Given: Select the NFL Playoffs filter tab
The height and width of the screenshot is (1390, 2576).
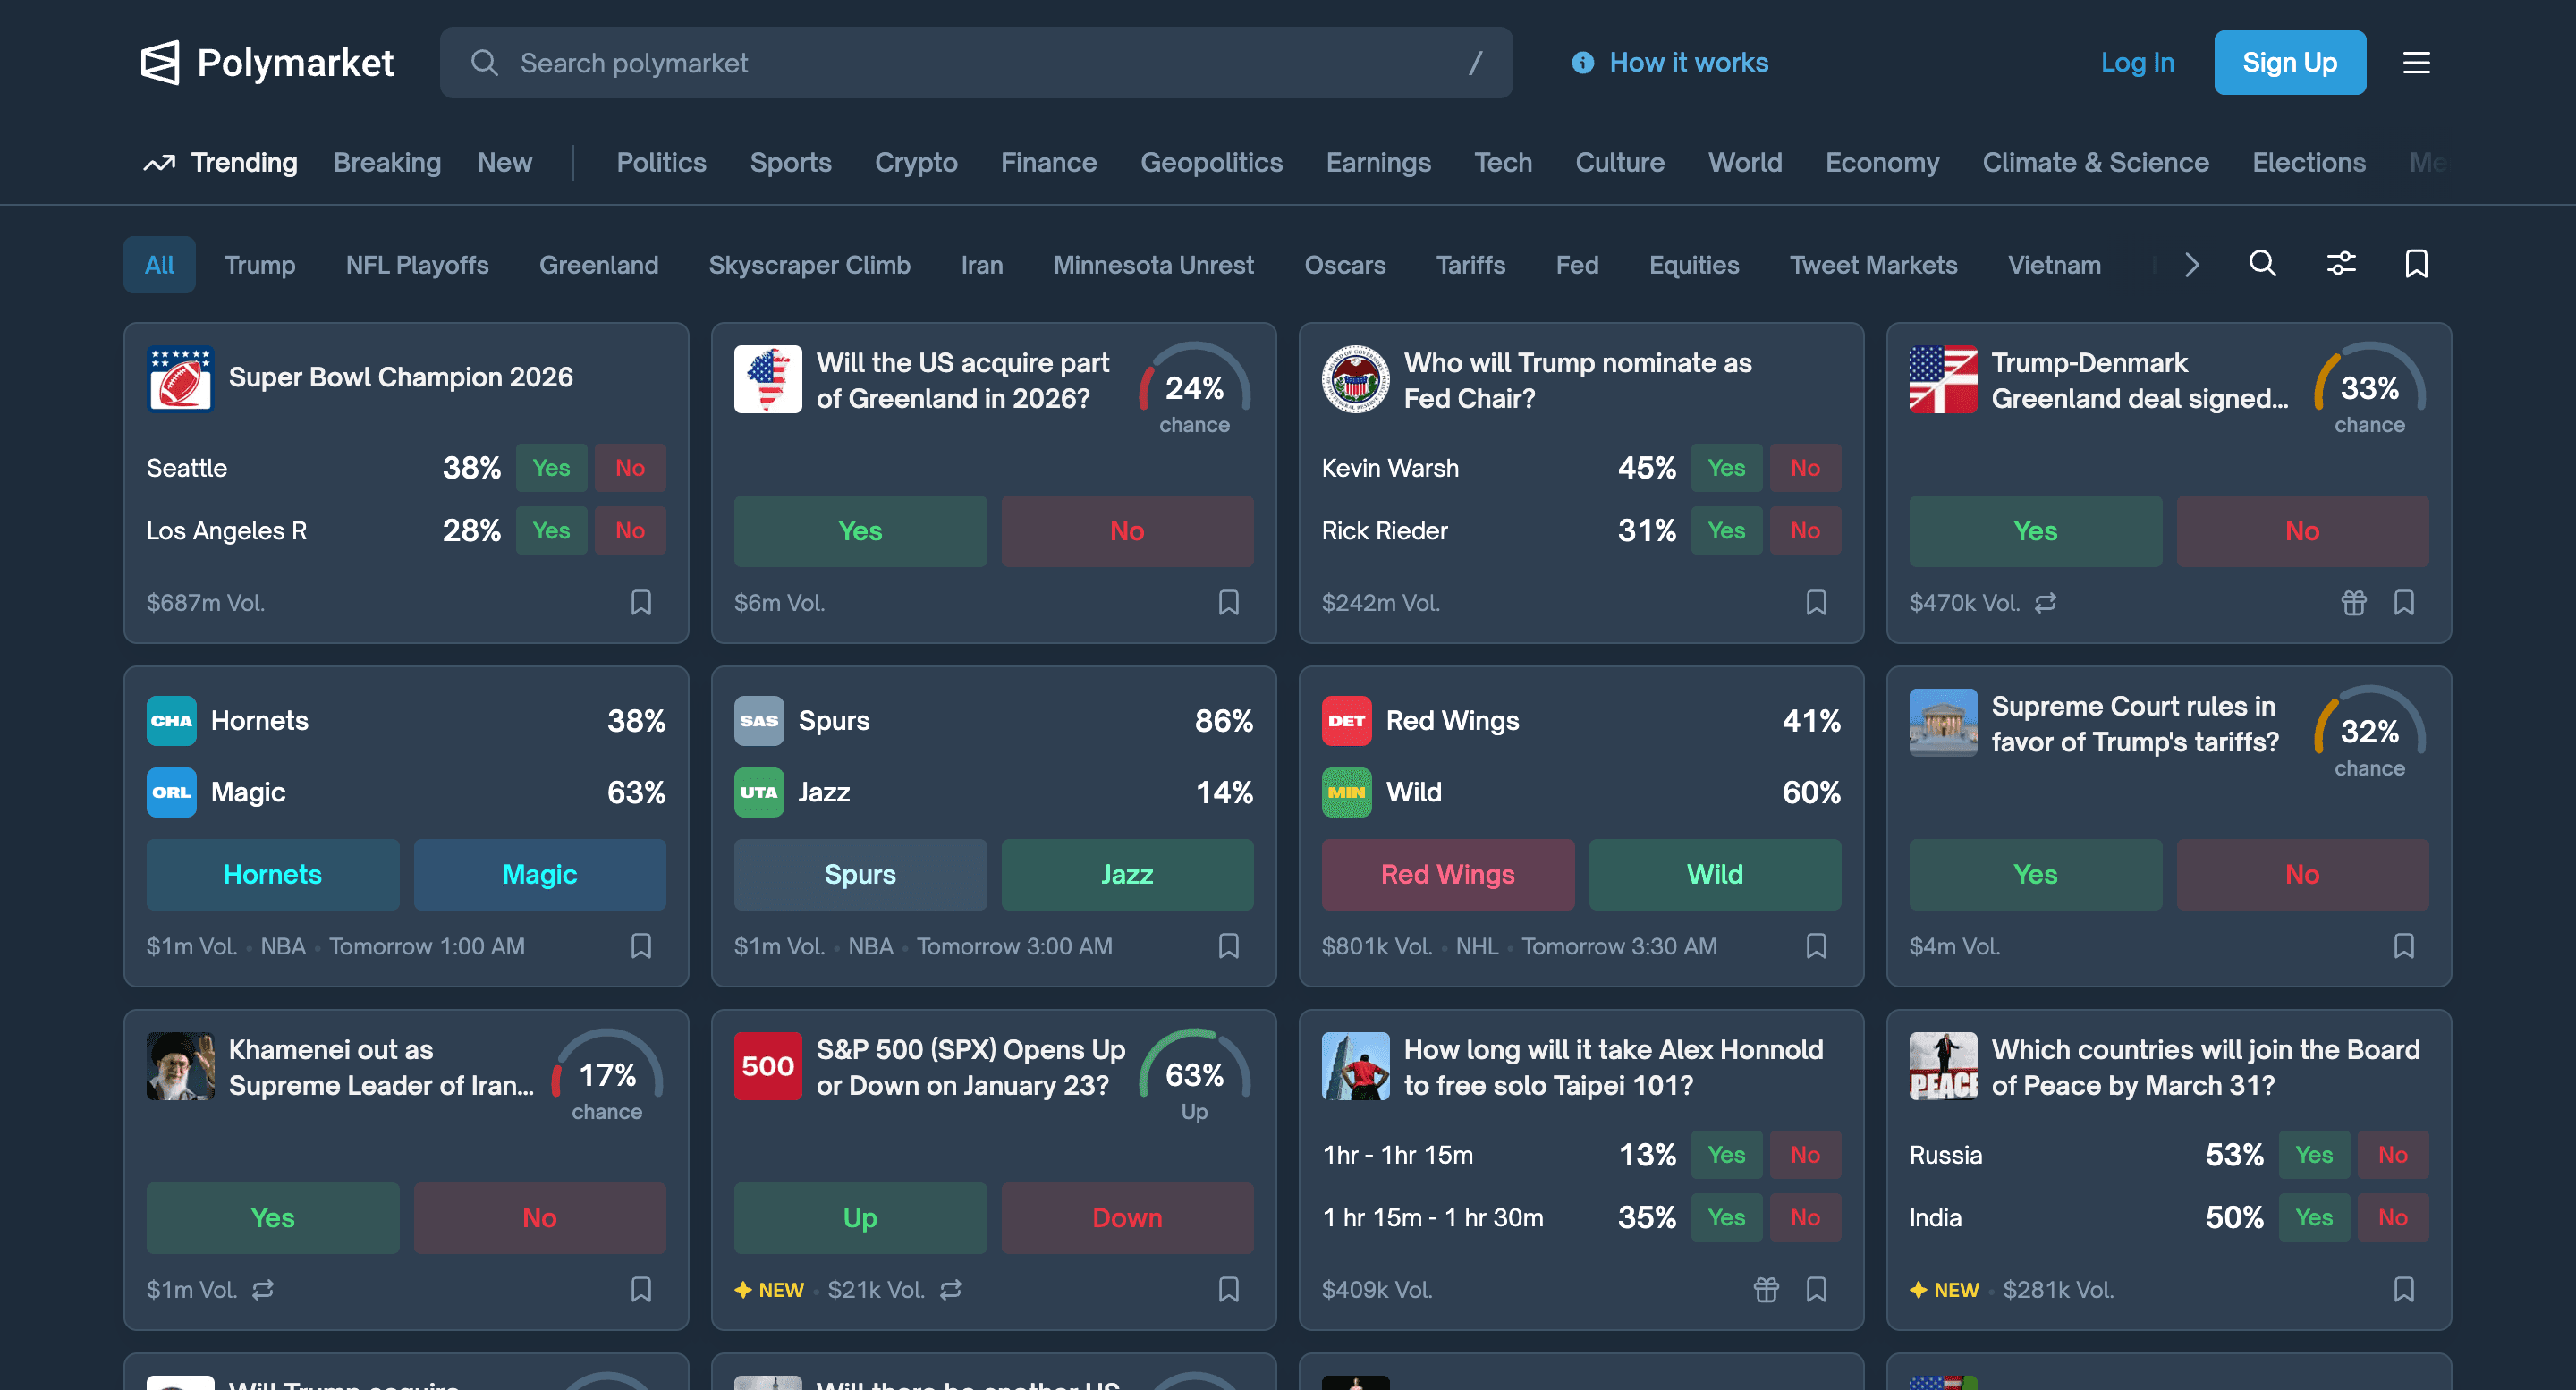Looking at the screenshot, I should pyautogui.click(x=416, y=264).
